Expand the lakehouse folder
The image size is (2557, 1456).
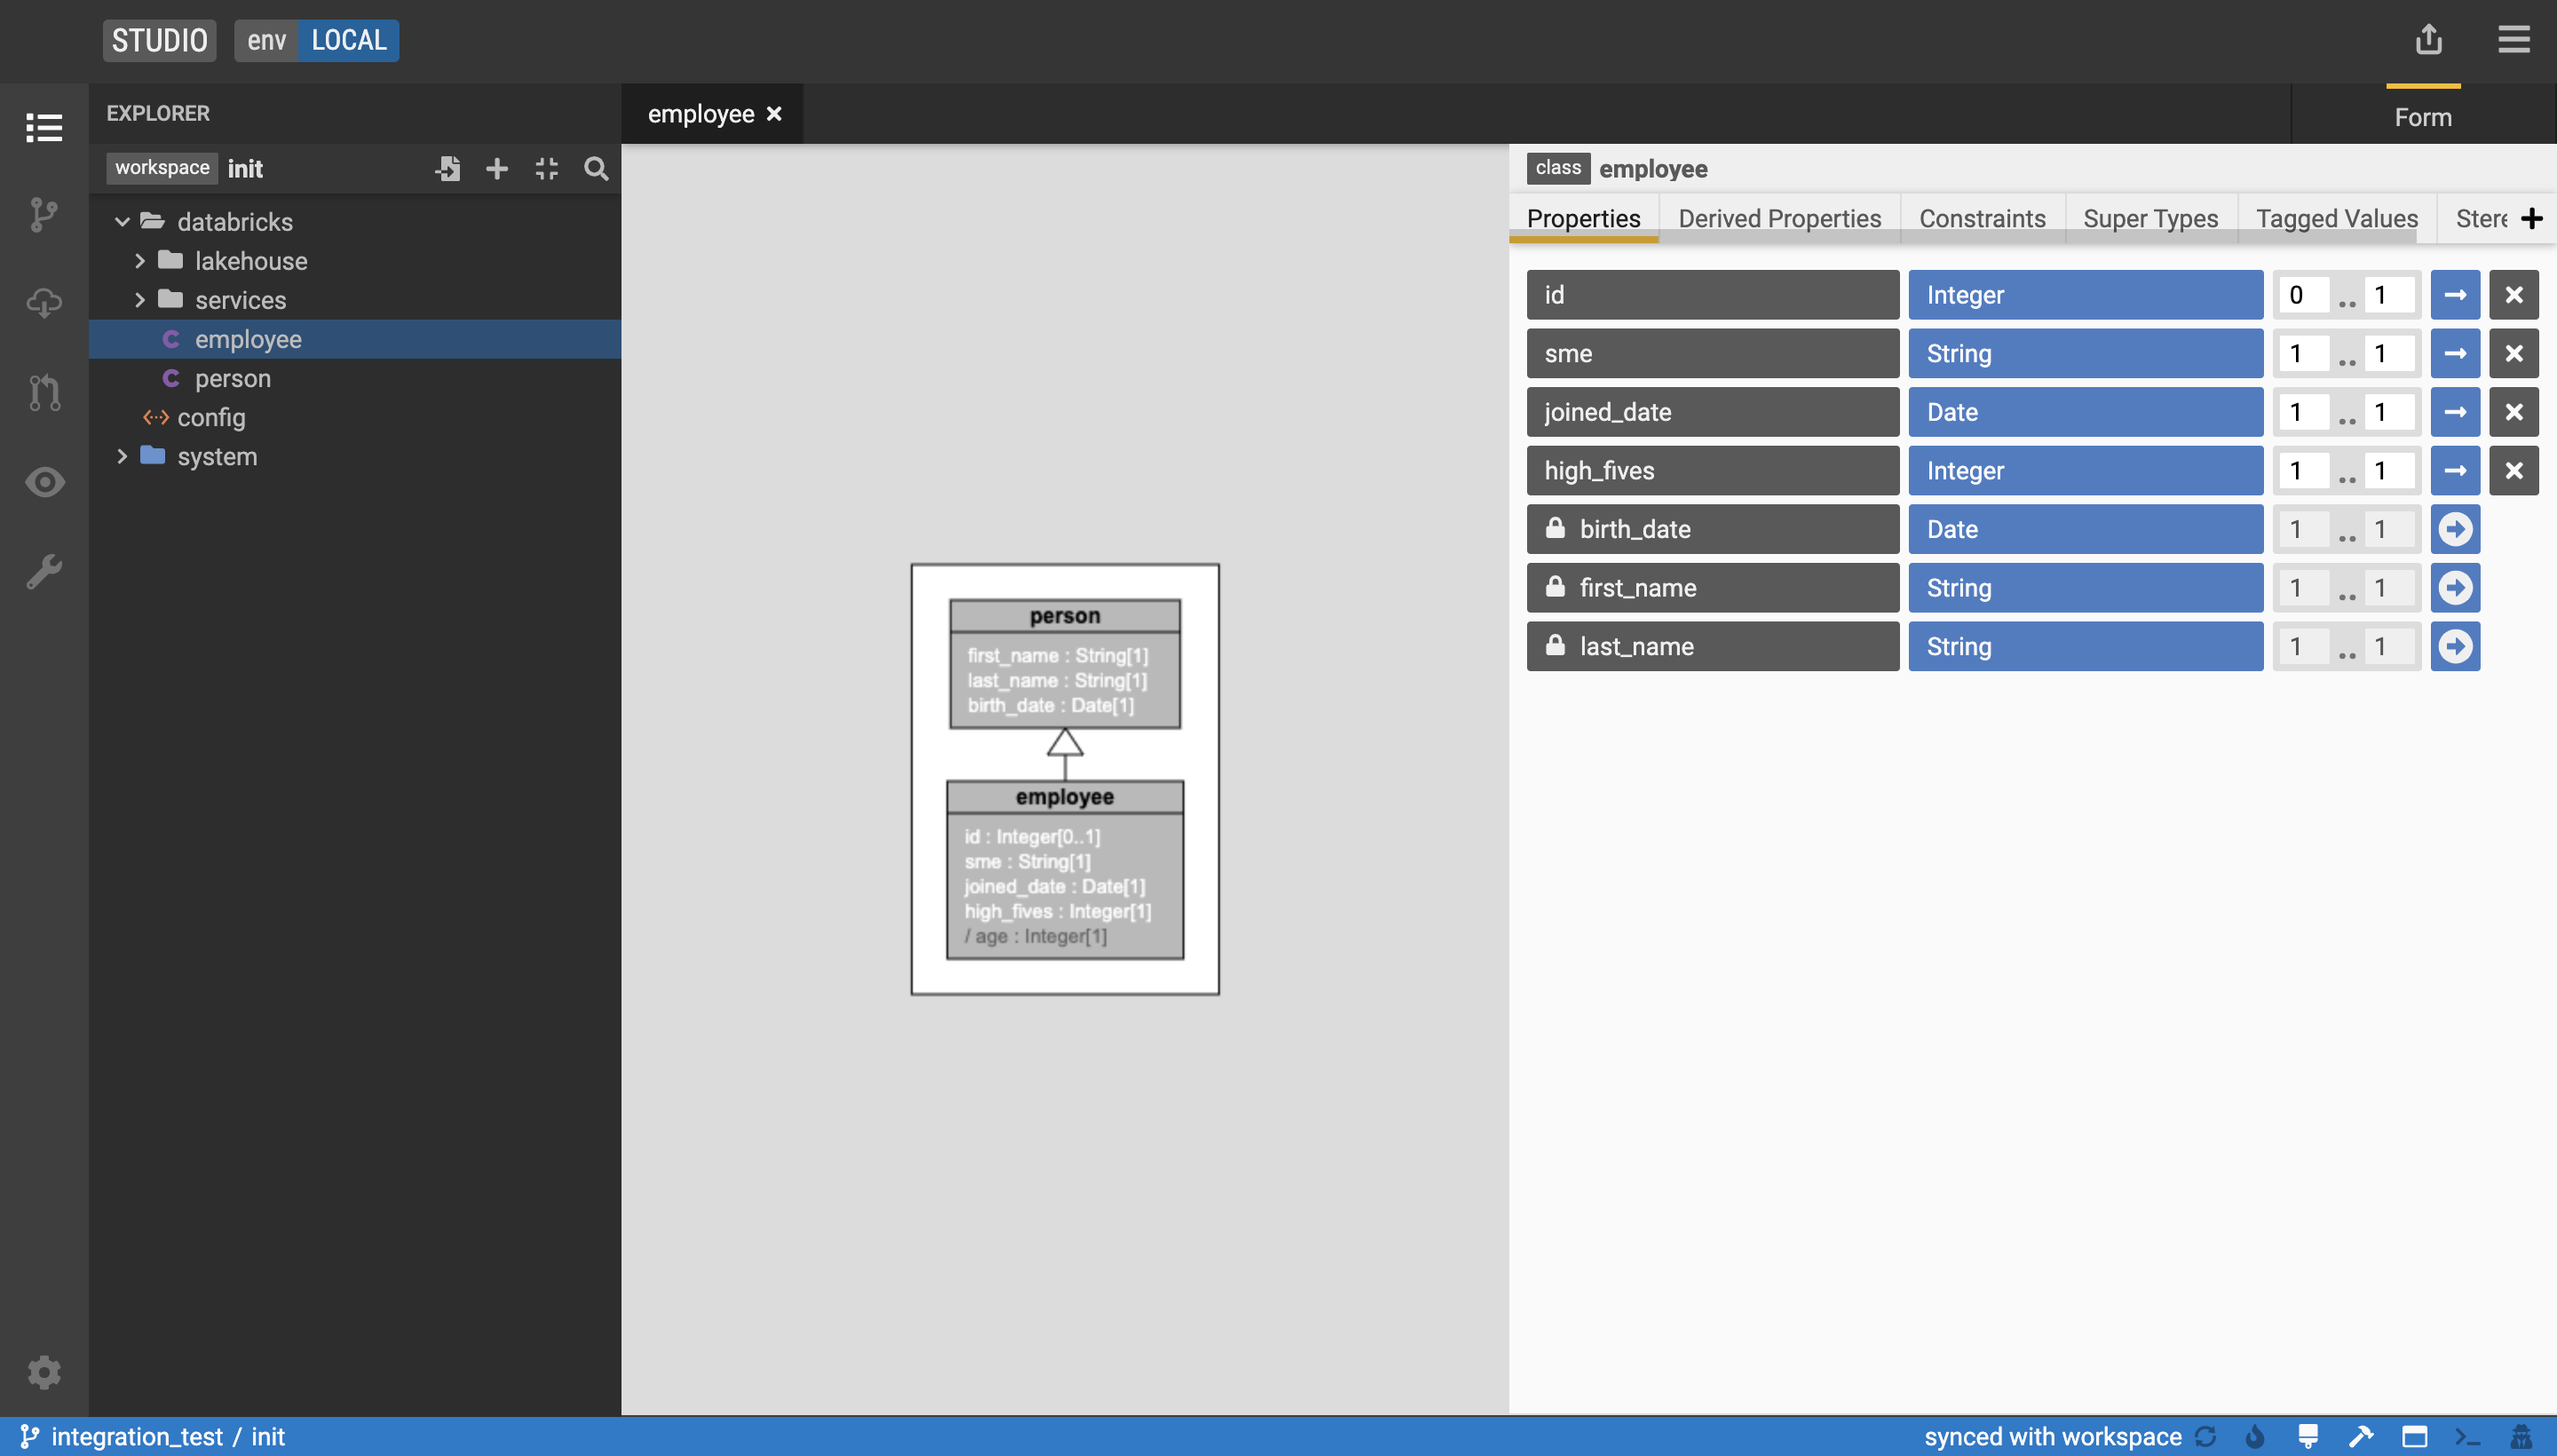(x=140, y=261)
